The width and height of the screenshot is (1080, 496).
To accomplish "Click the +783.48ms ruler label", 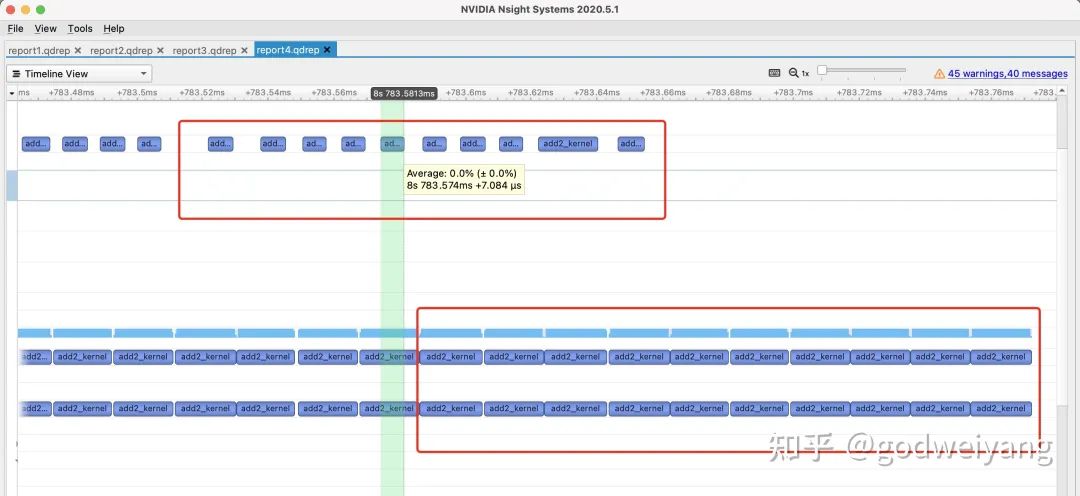I will 72,92.
